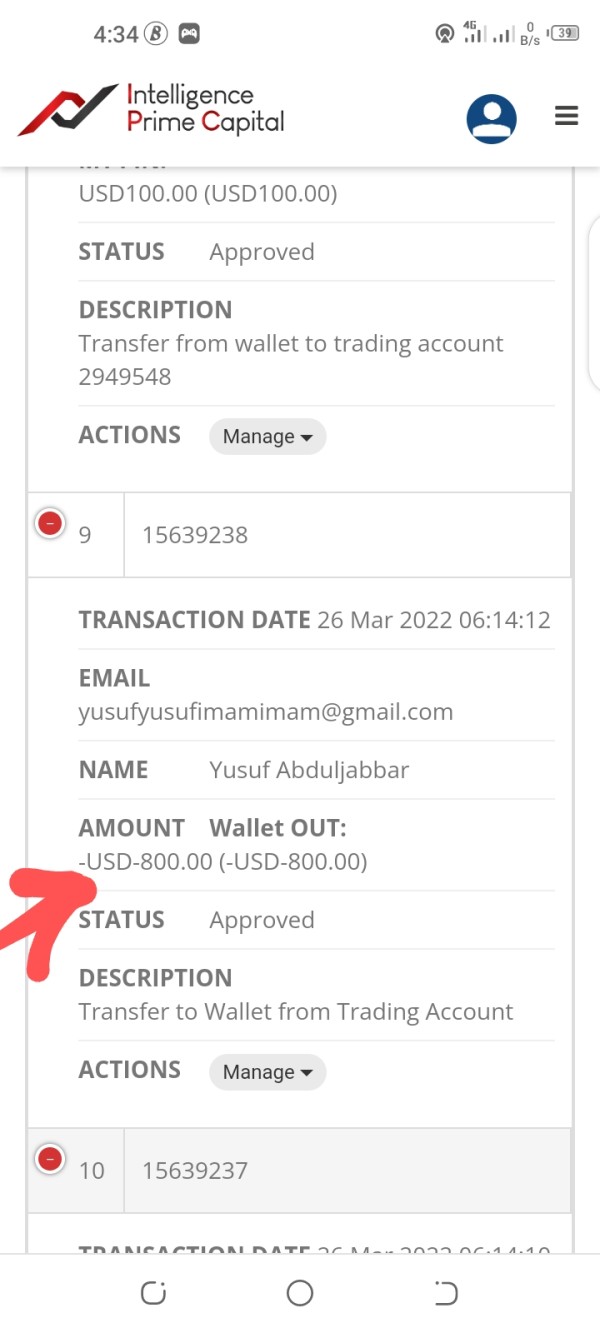Open the user profile avatar icon

point(491,119)
